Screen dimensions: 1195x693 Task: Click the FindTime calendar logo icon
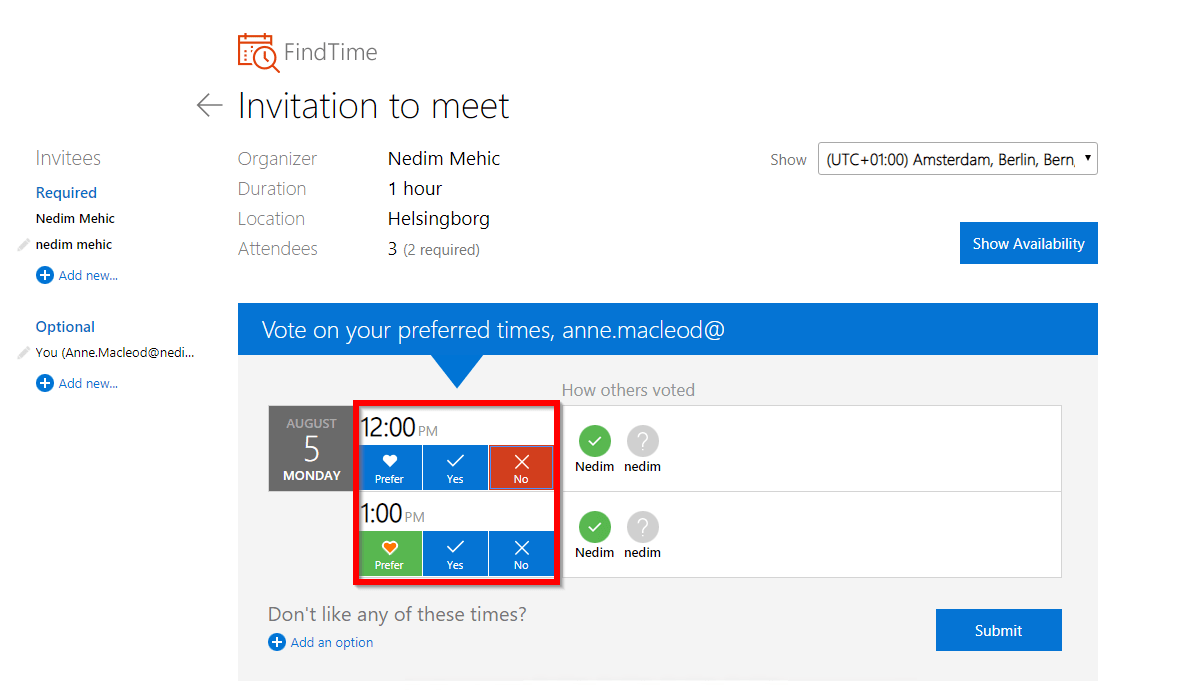[x=258, y=53]
